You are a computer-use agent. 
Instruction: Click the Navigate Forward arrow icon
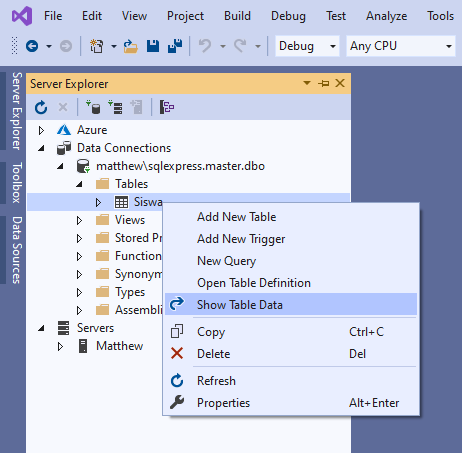click(x=66, y=46)
